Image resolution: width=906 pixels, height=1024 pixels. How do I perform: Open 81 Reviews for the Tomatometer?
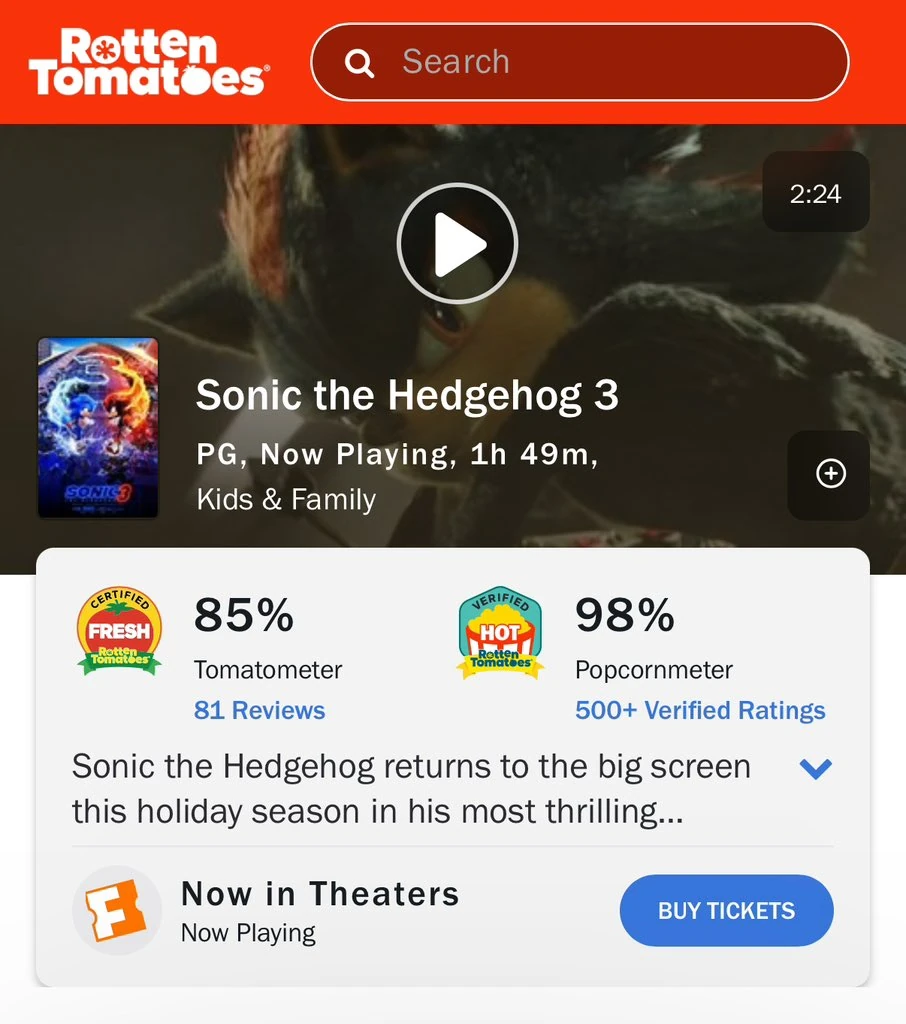[258, 710]
